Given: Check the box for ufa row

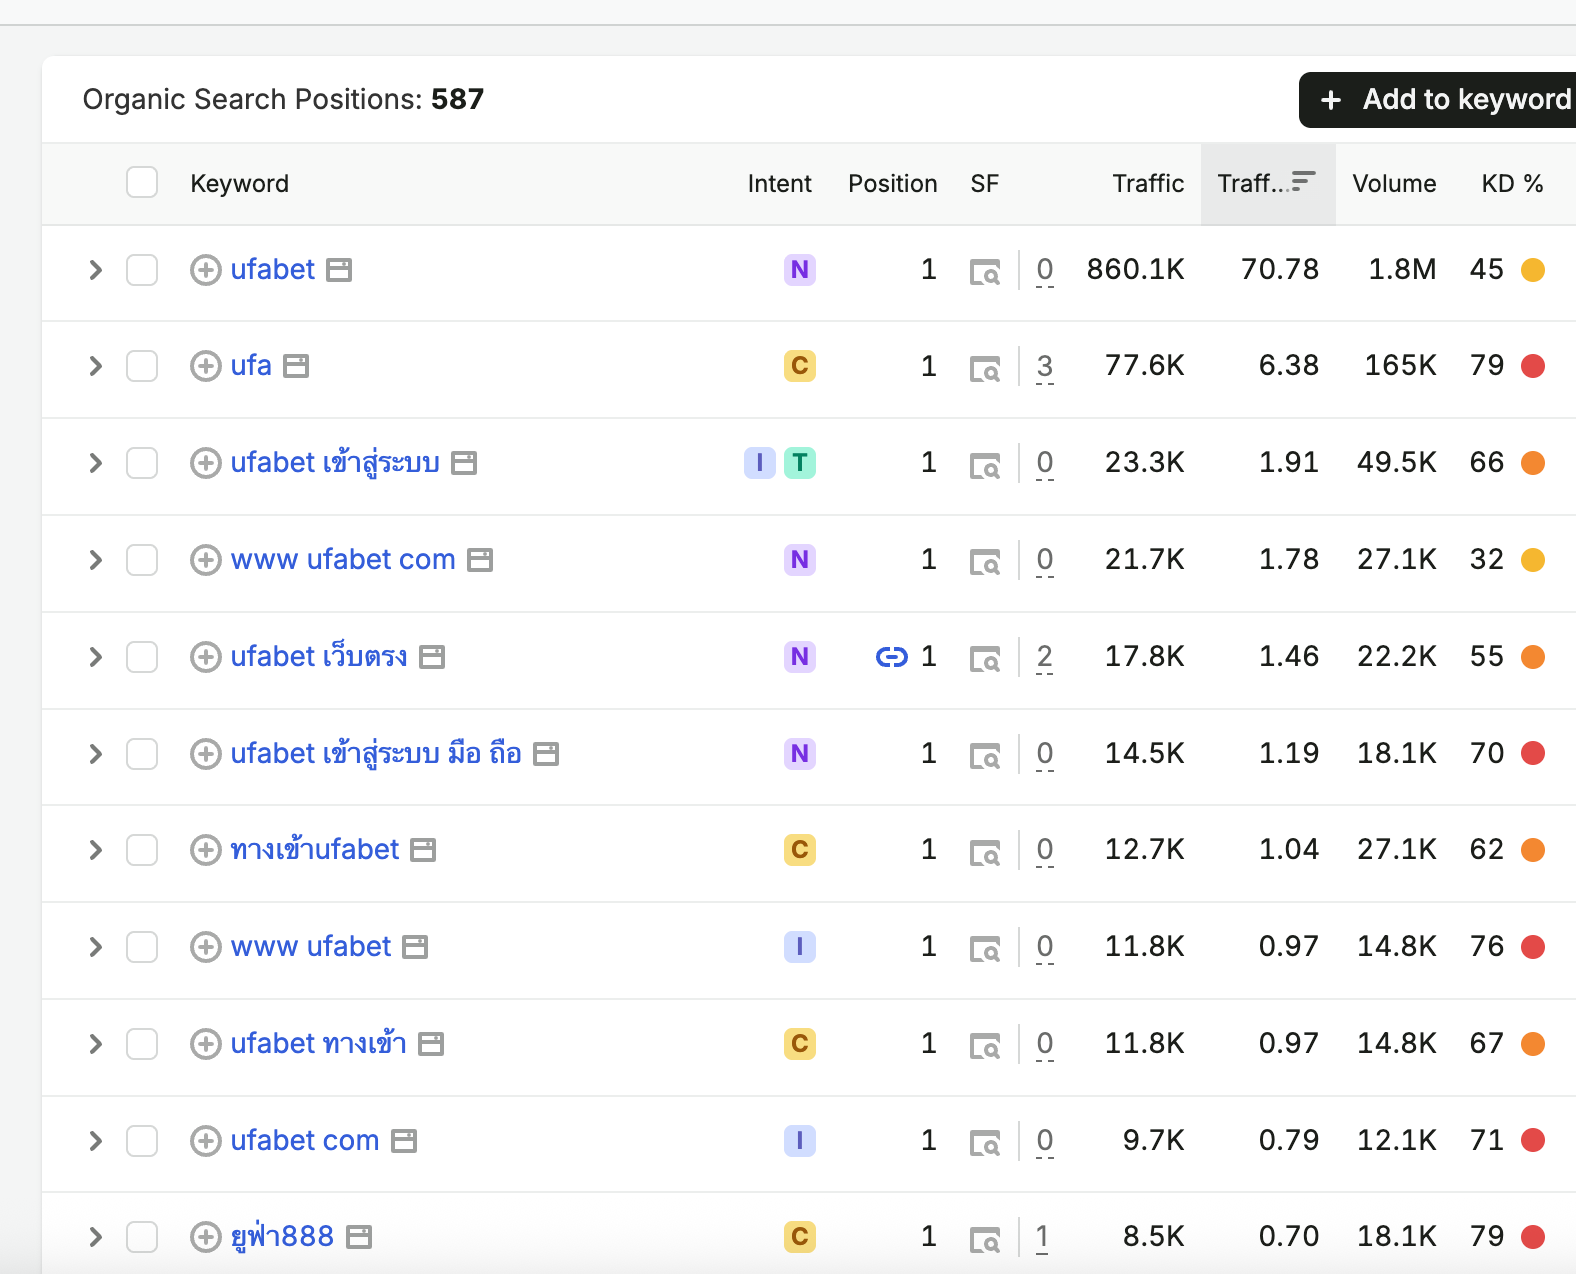Looking at the screenshot, I should pos(142,366).
